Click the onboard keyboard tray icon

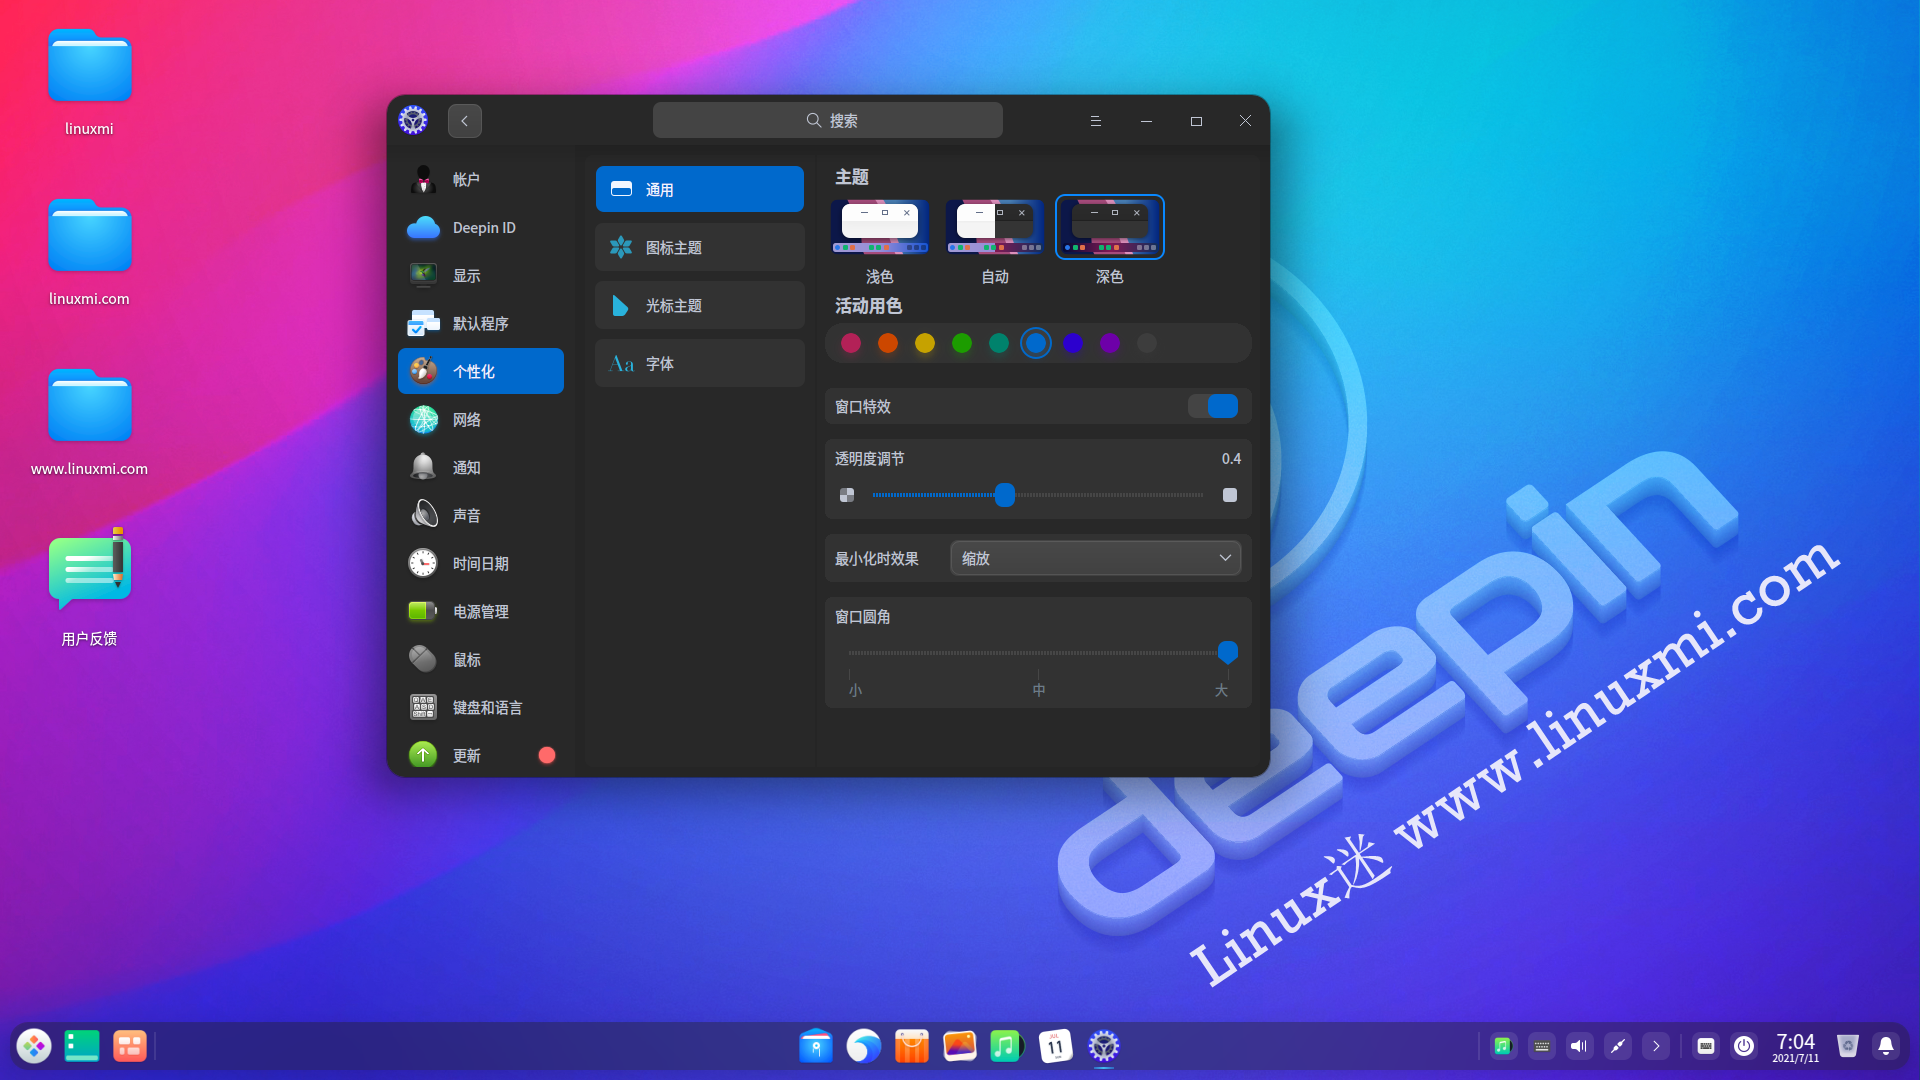pos(1706,1046)
